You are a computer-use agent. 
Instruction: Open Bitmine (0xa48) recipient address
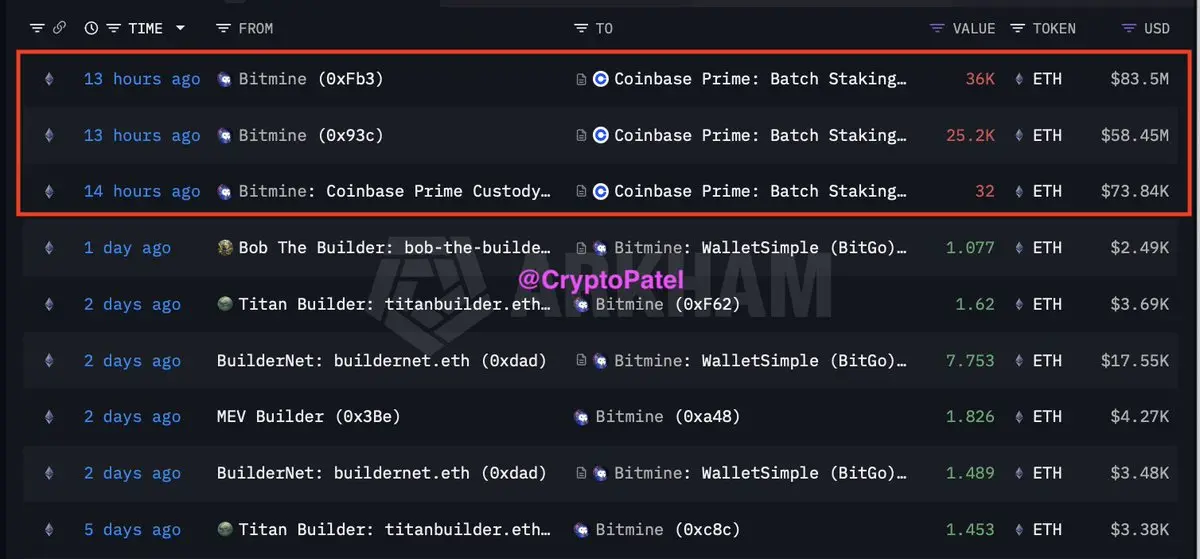tap(667, 417)
